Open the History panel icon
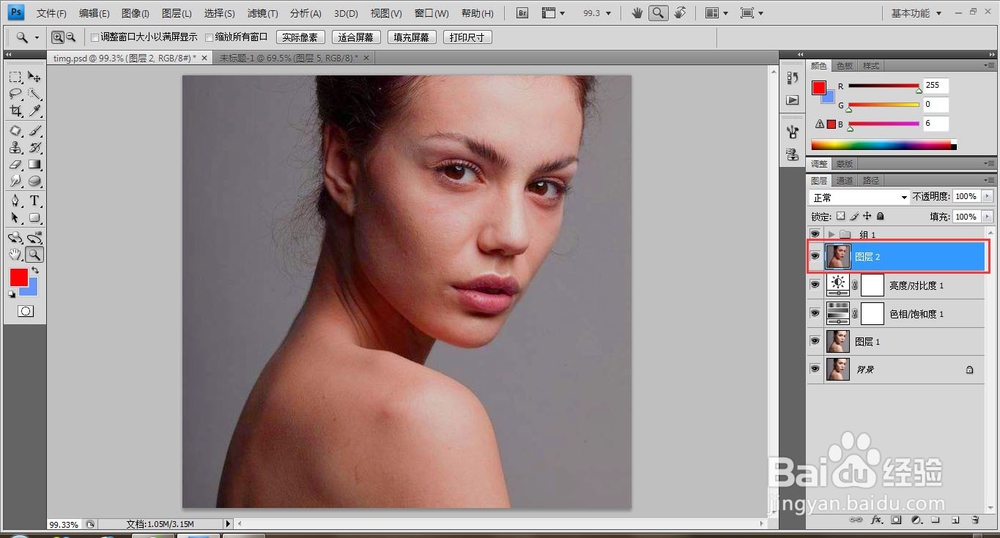This screenshot has width=1000, height=538. [x=793, y=78]
